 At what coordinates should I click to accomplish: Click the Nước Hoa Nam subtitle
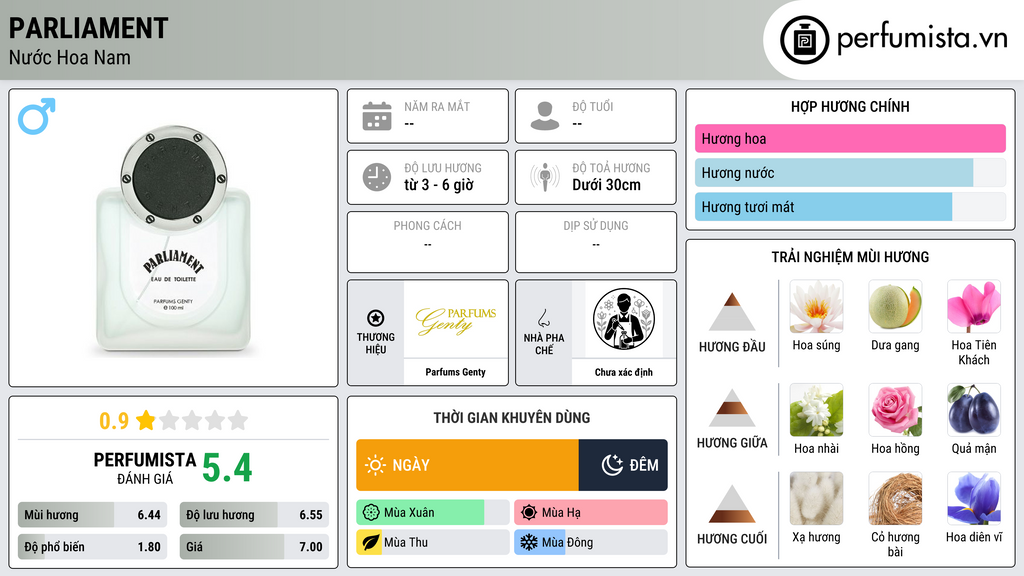click(70, 57)
